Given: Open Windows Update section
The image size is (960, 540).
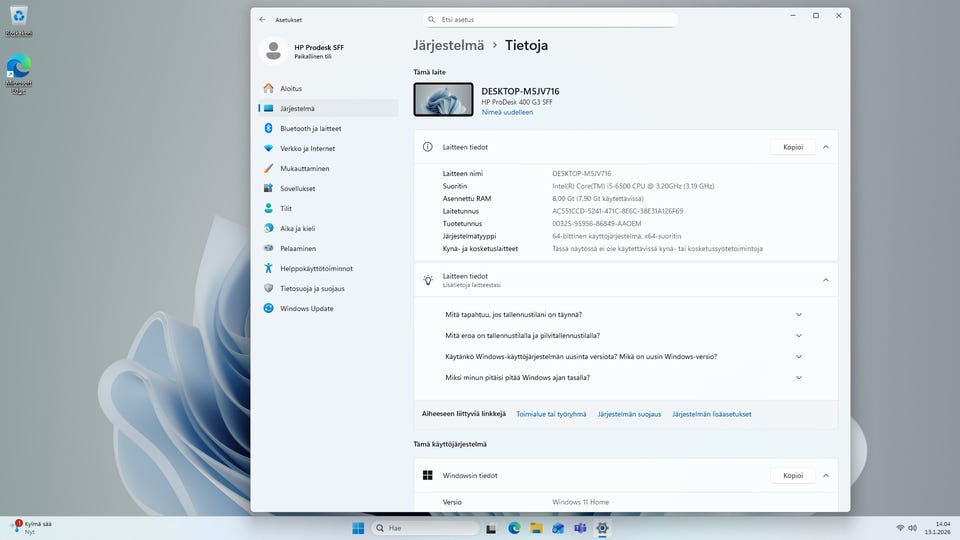Looking at the screenshot, I should coord(306,308).
